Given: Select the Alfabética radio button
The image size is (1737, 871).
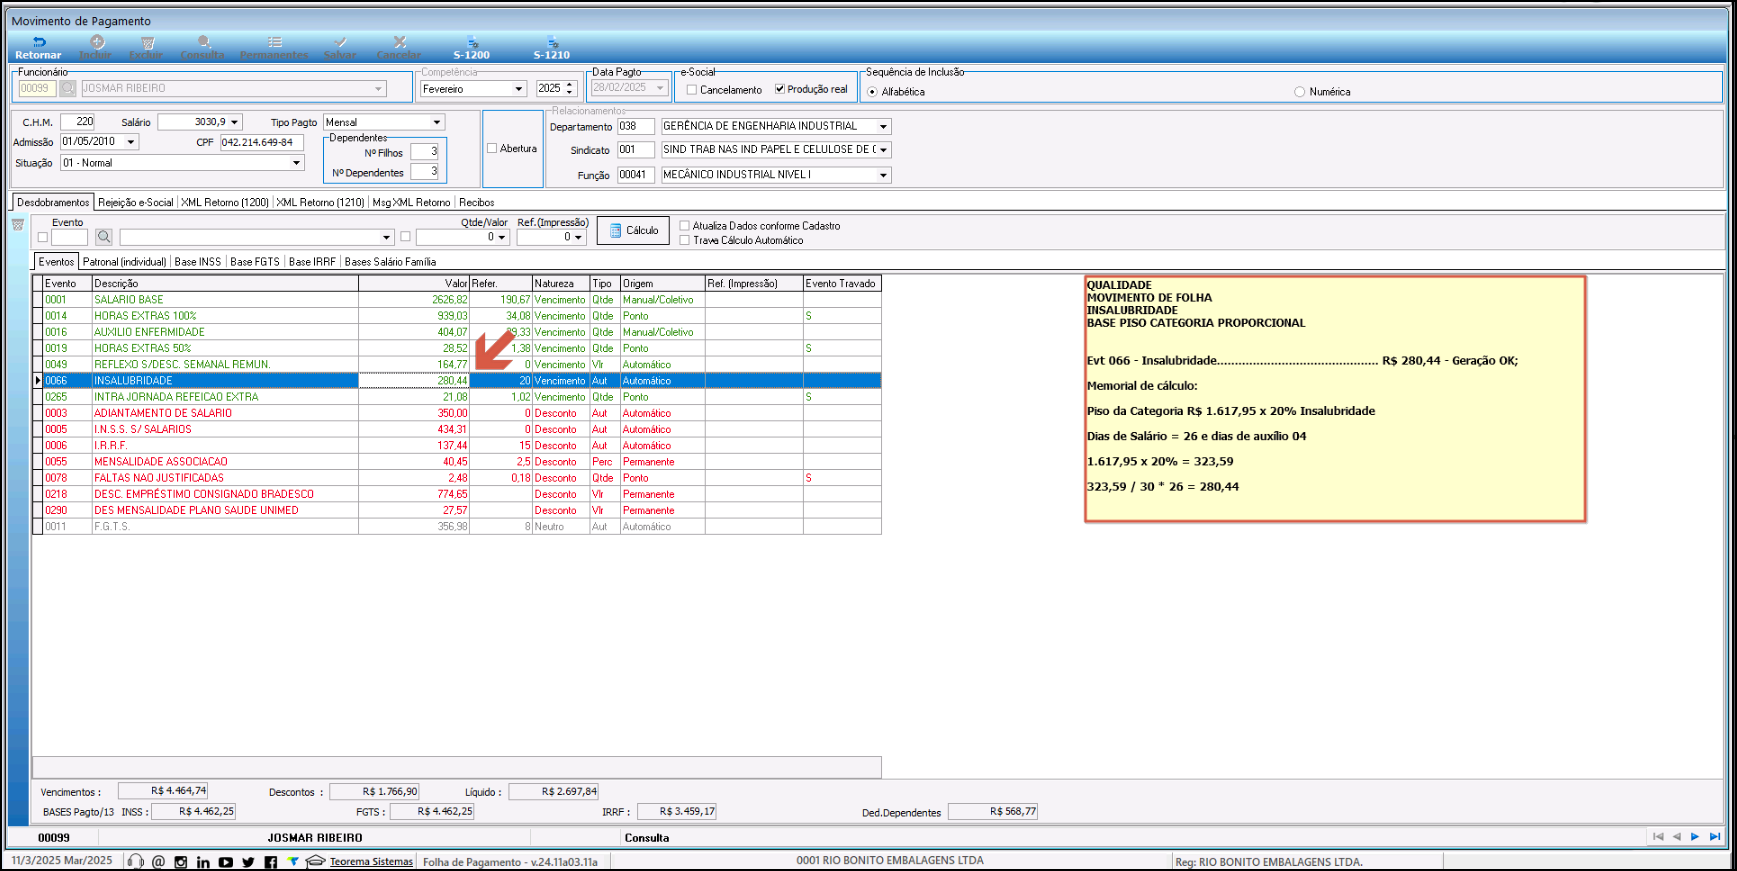Looking at the screenshot, I should pos(873,92).
